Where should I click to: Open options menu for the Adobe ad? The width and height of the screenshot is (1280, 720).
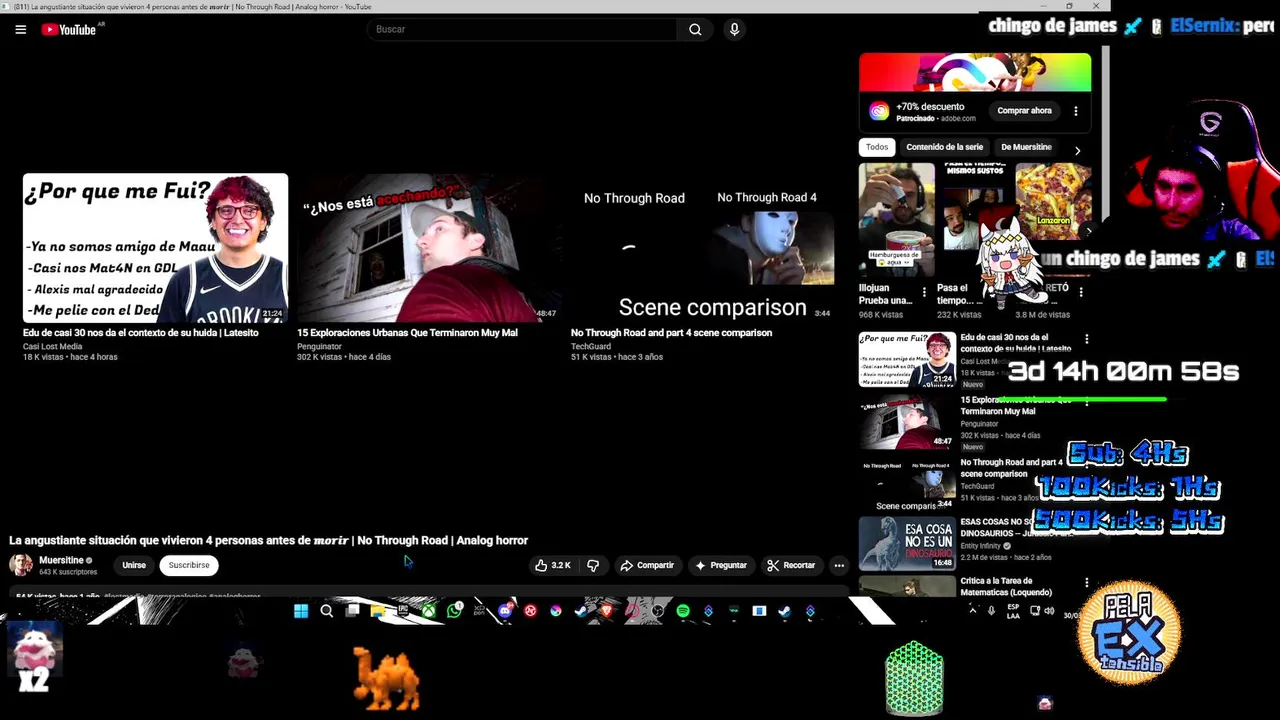pyautogui.click(x=1076, y=111)
